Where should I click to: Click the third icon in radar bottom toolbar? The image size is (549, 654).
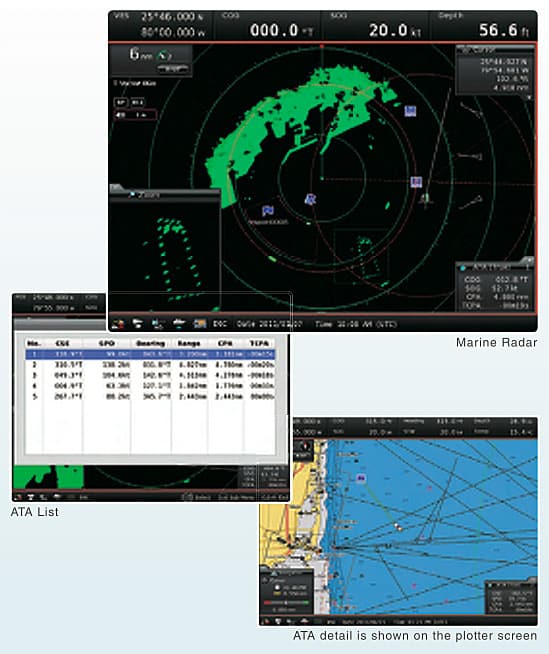point(158,324)
